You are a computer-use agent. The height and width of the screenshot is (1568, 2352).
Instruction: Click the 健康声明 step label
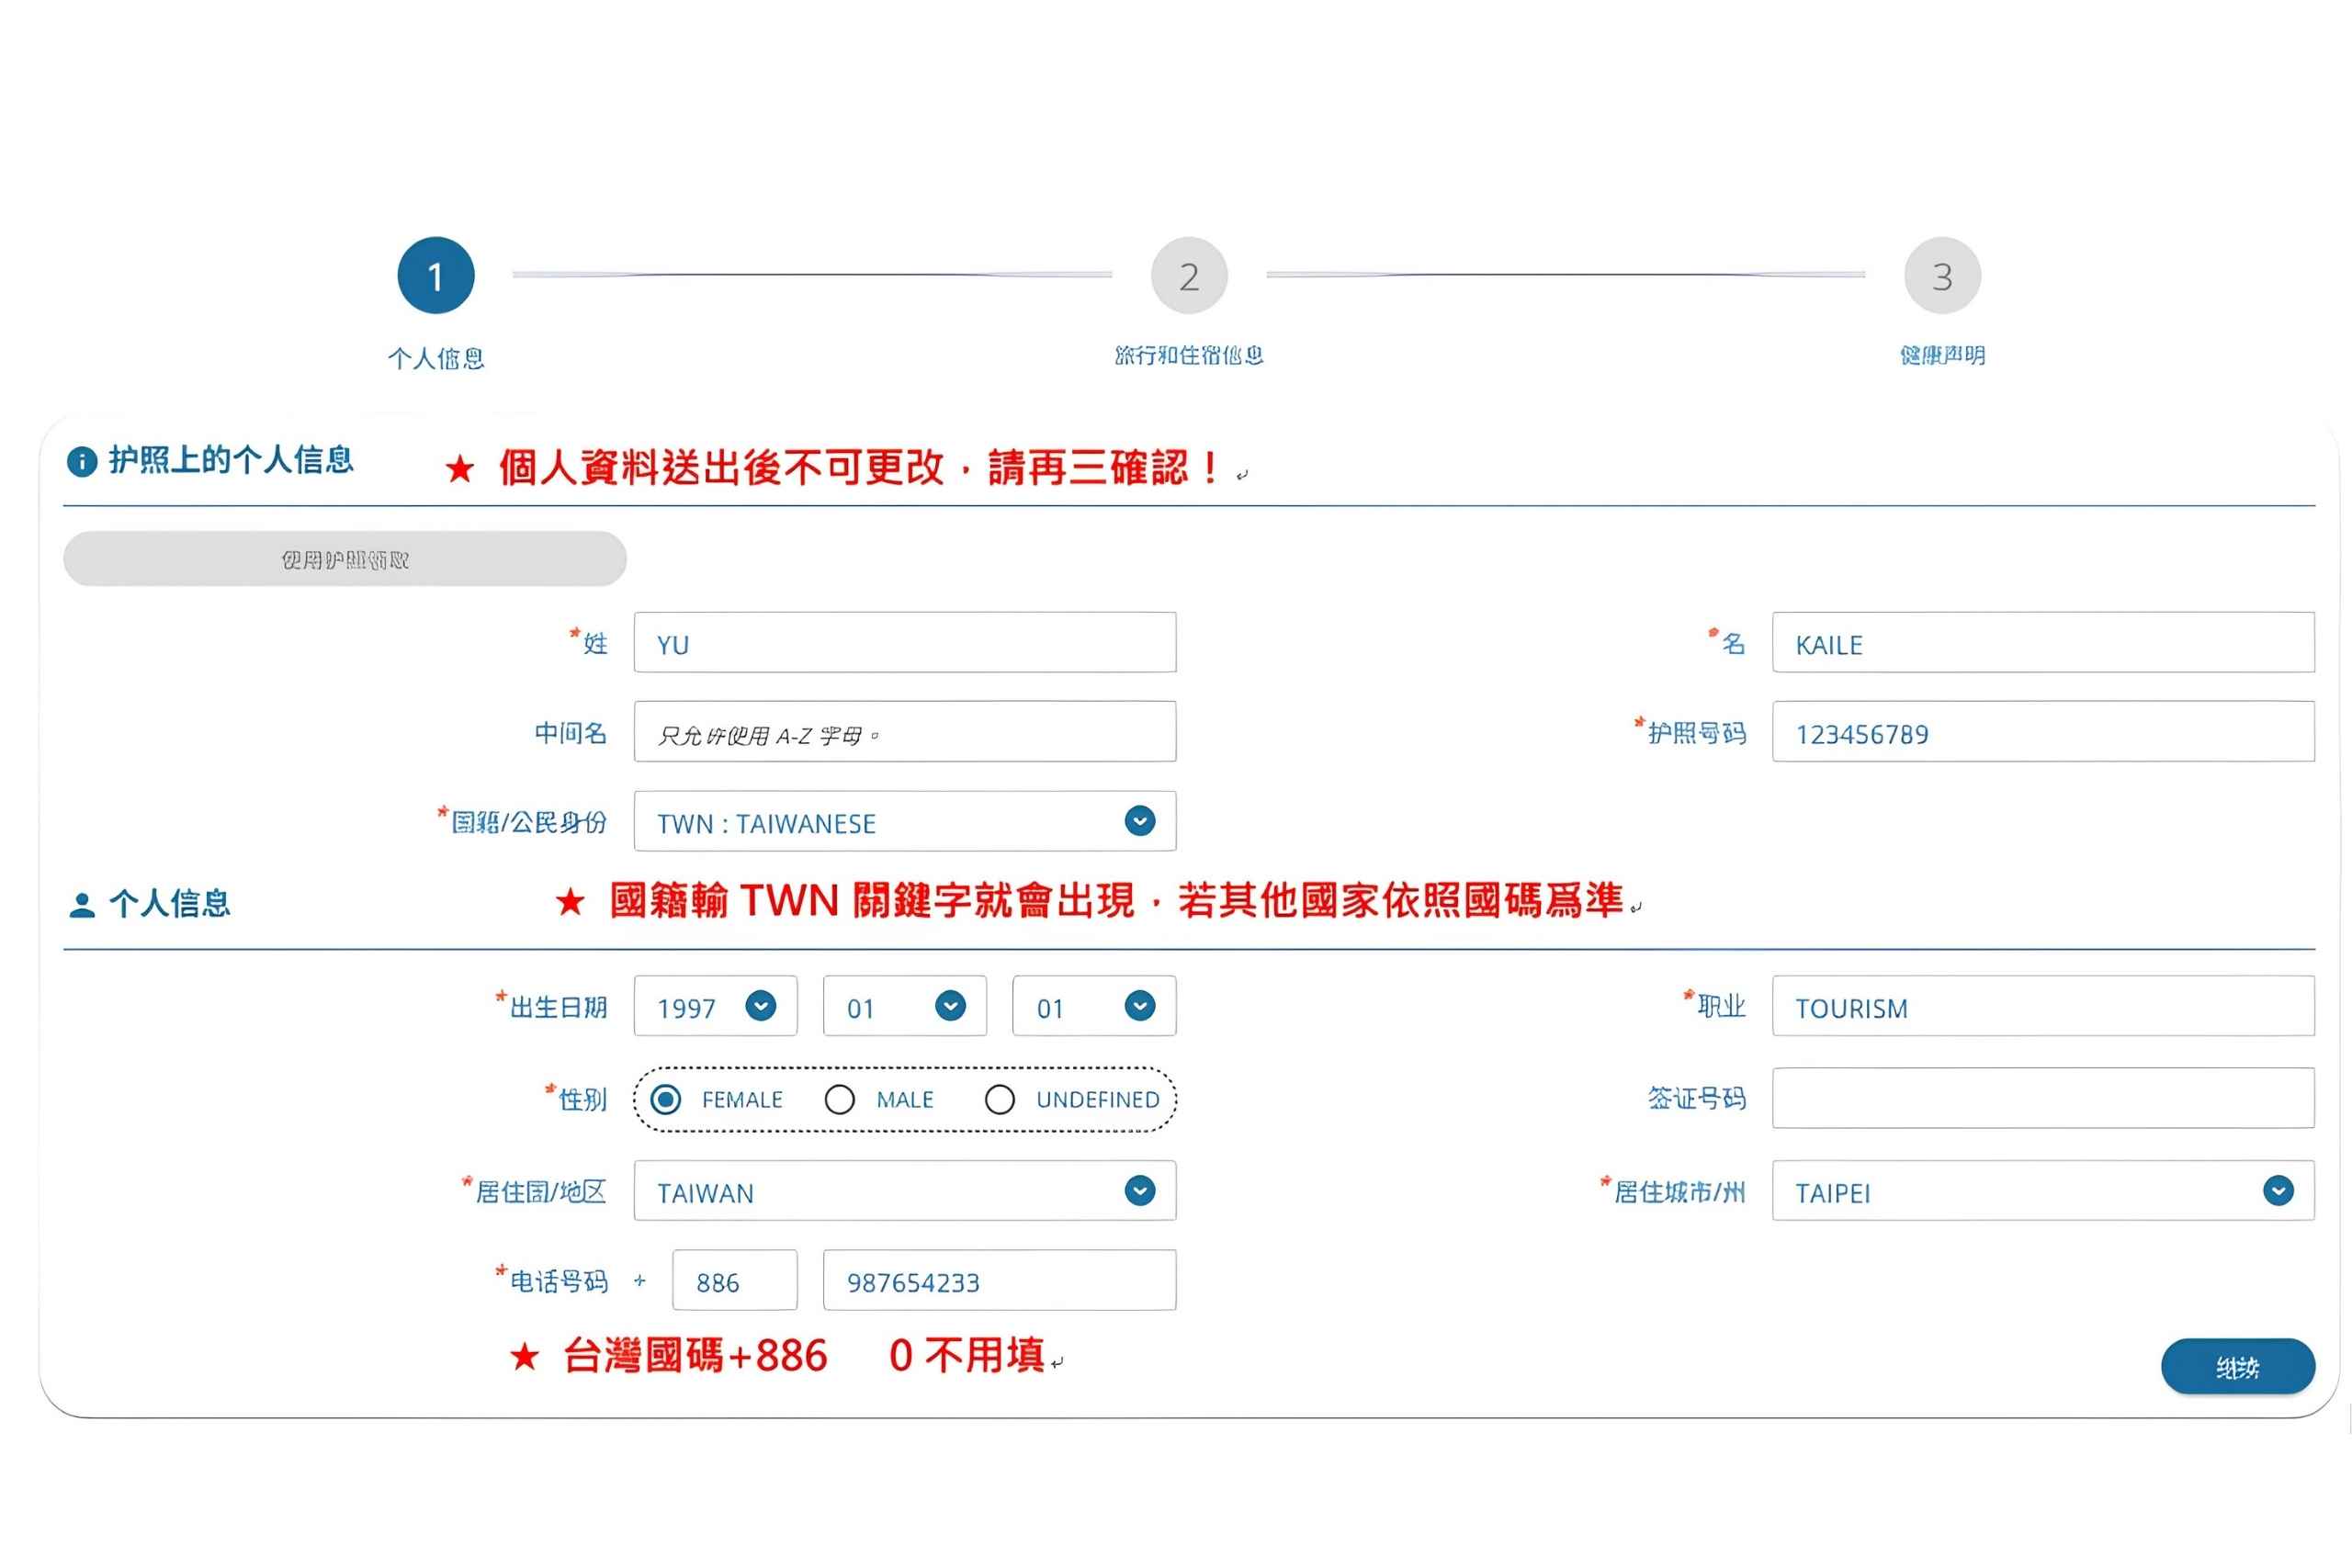click(1942, 355)
